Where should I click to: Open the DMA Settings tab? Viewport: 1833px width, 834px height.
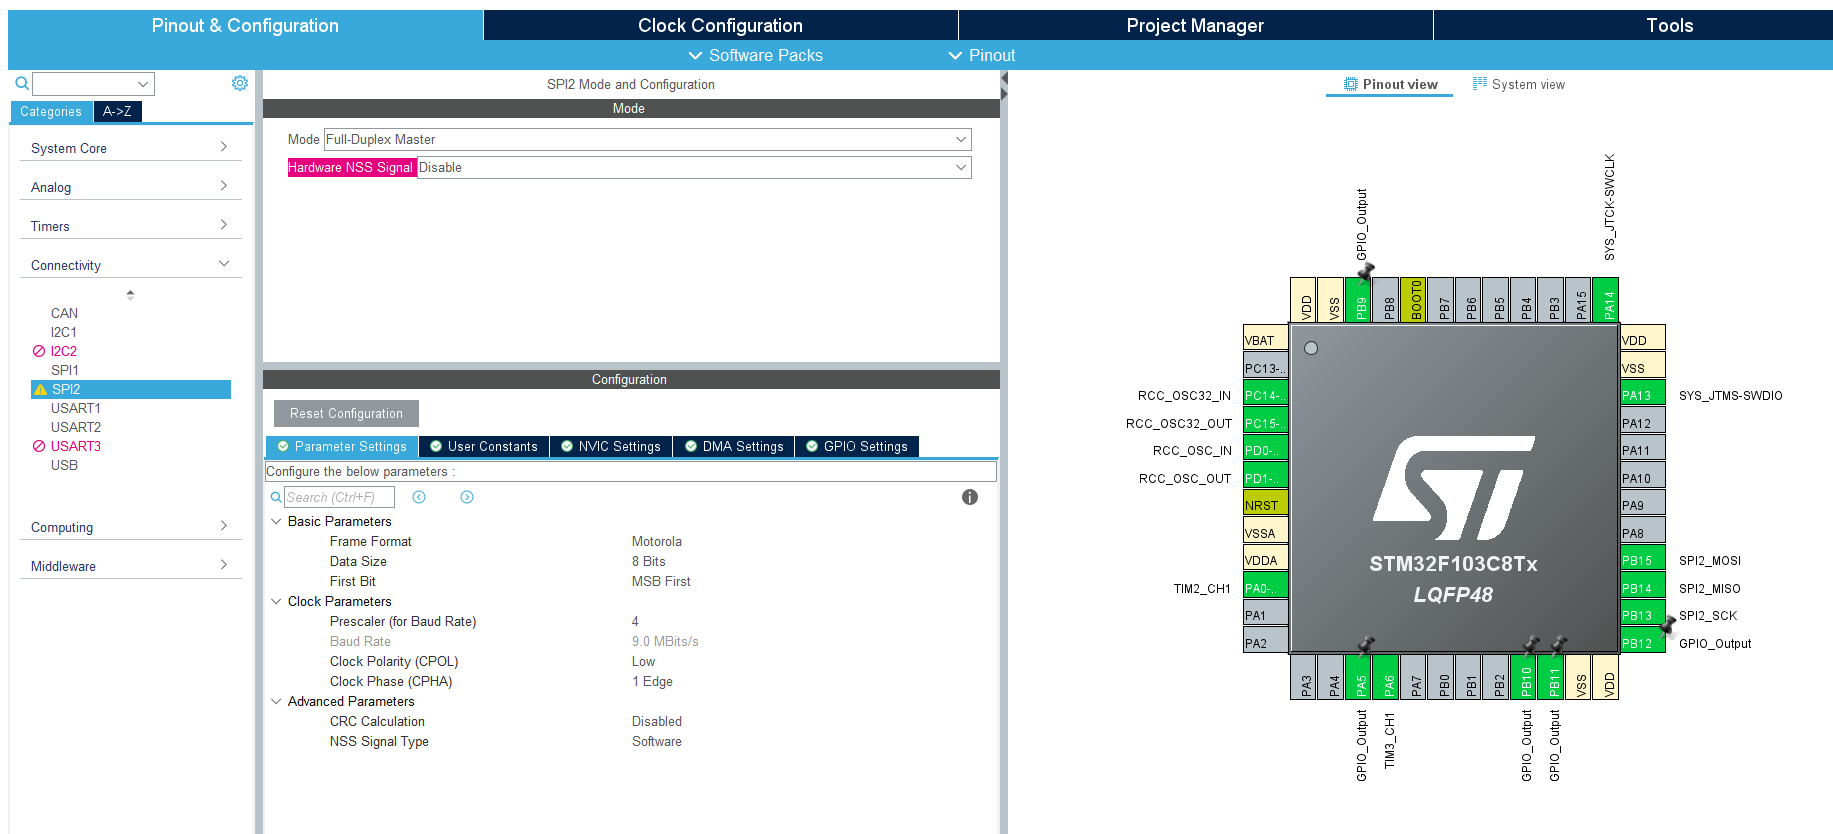coord(734,446)
